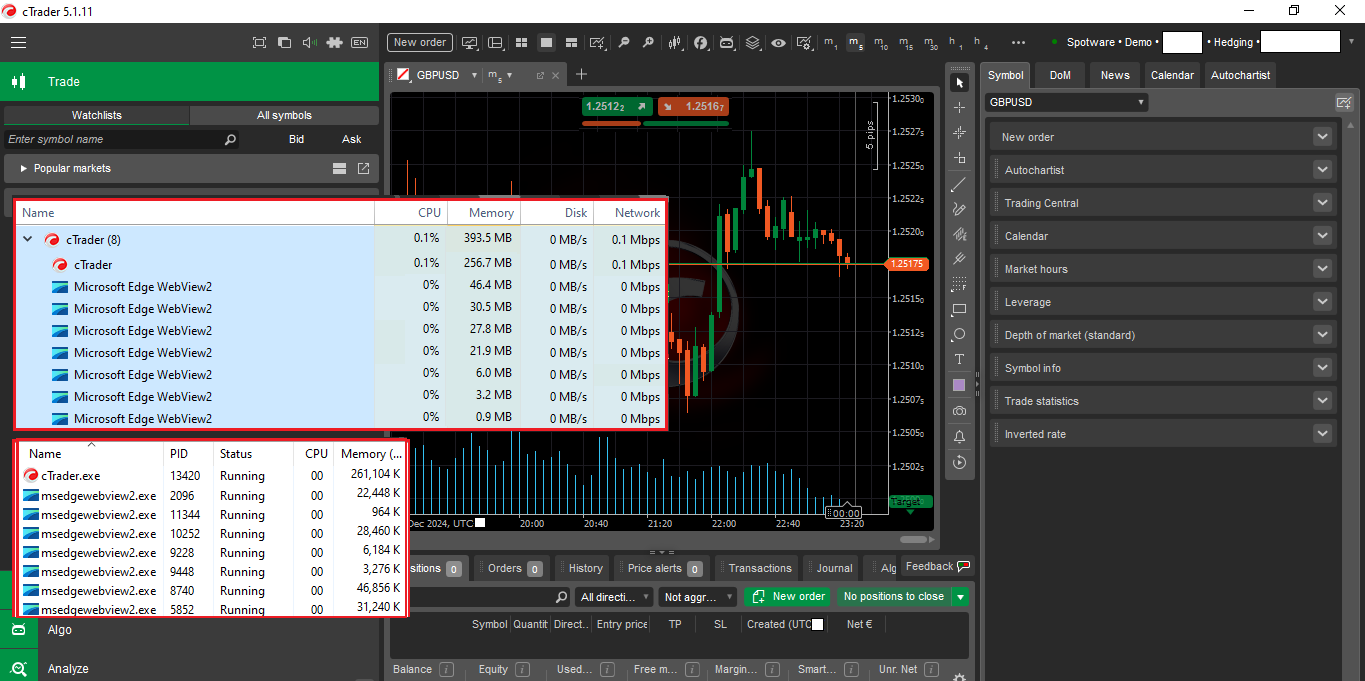This screenshot has width=1365, height=681.
Task: Open the candlestick chart type icon
Action: 676,43
